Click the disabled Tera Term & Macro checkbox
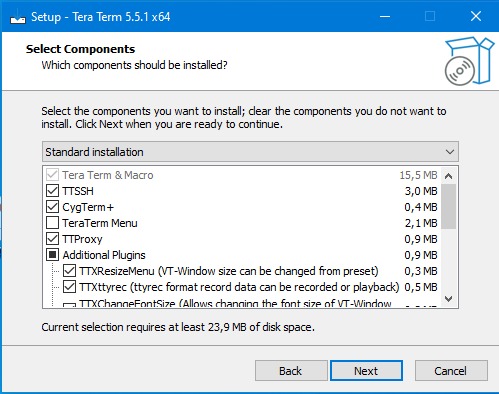The image size is (499, 394). (52, 175)
